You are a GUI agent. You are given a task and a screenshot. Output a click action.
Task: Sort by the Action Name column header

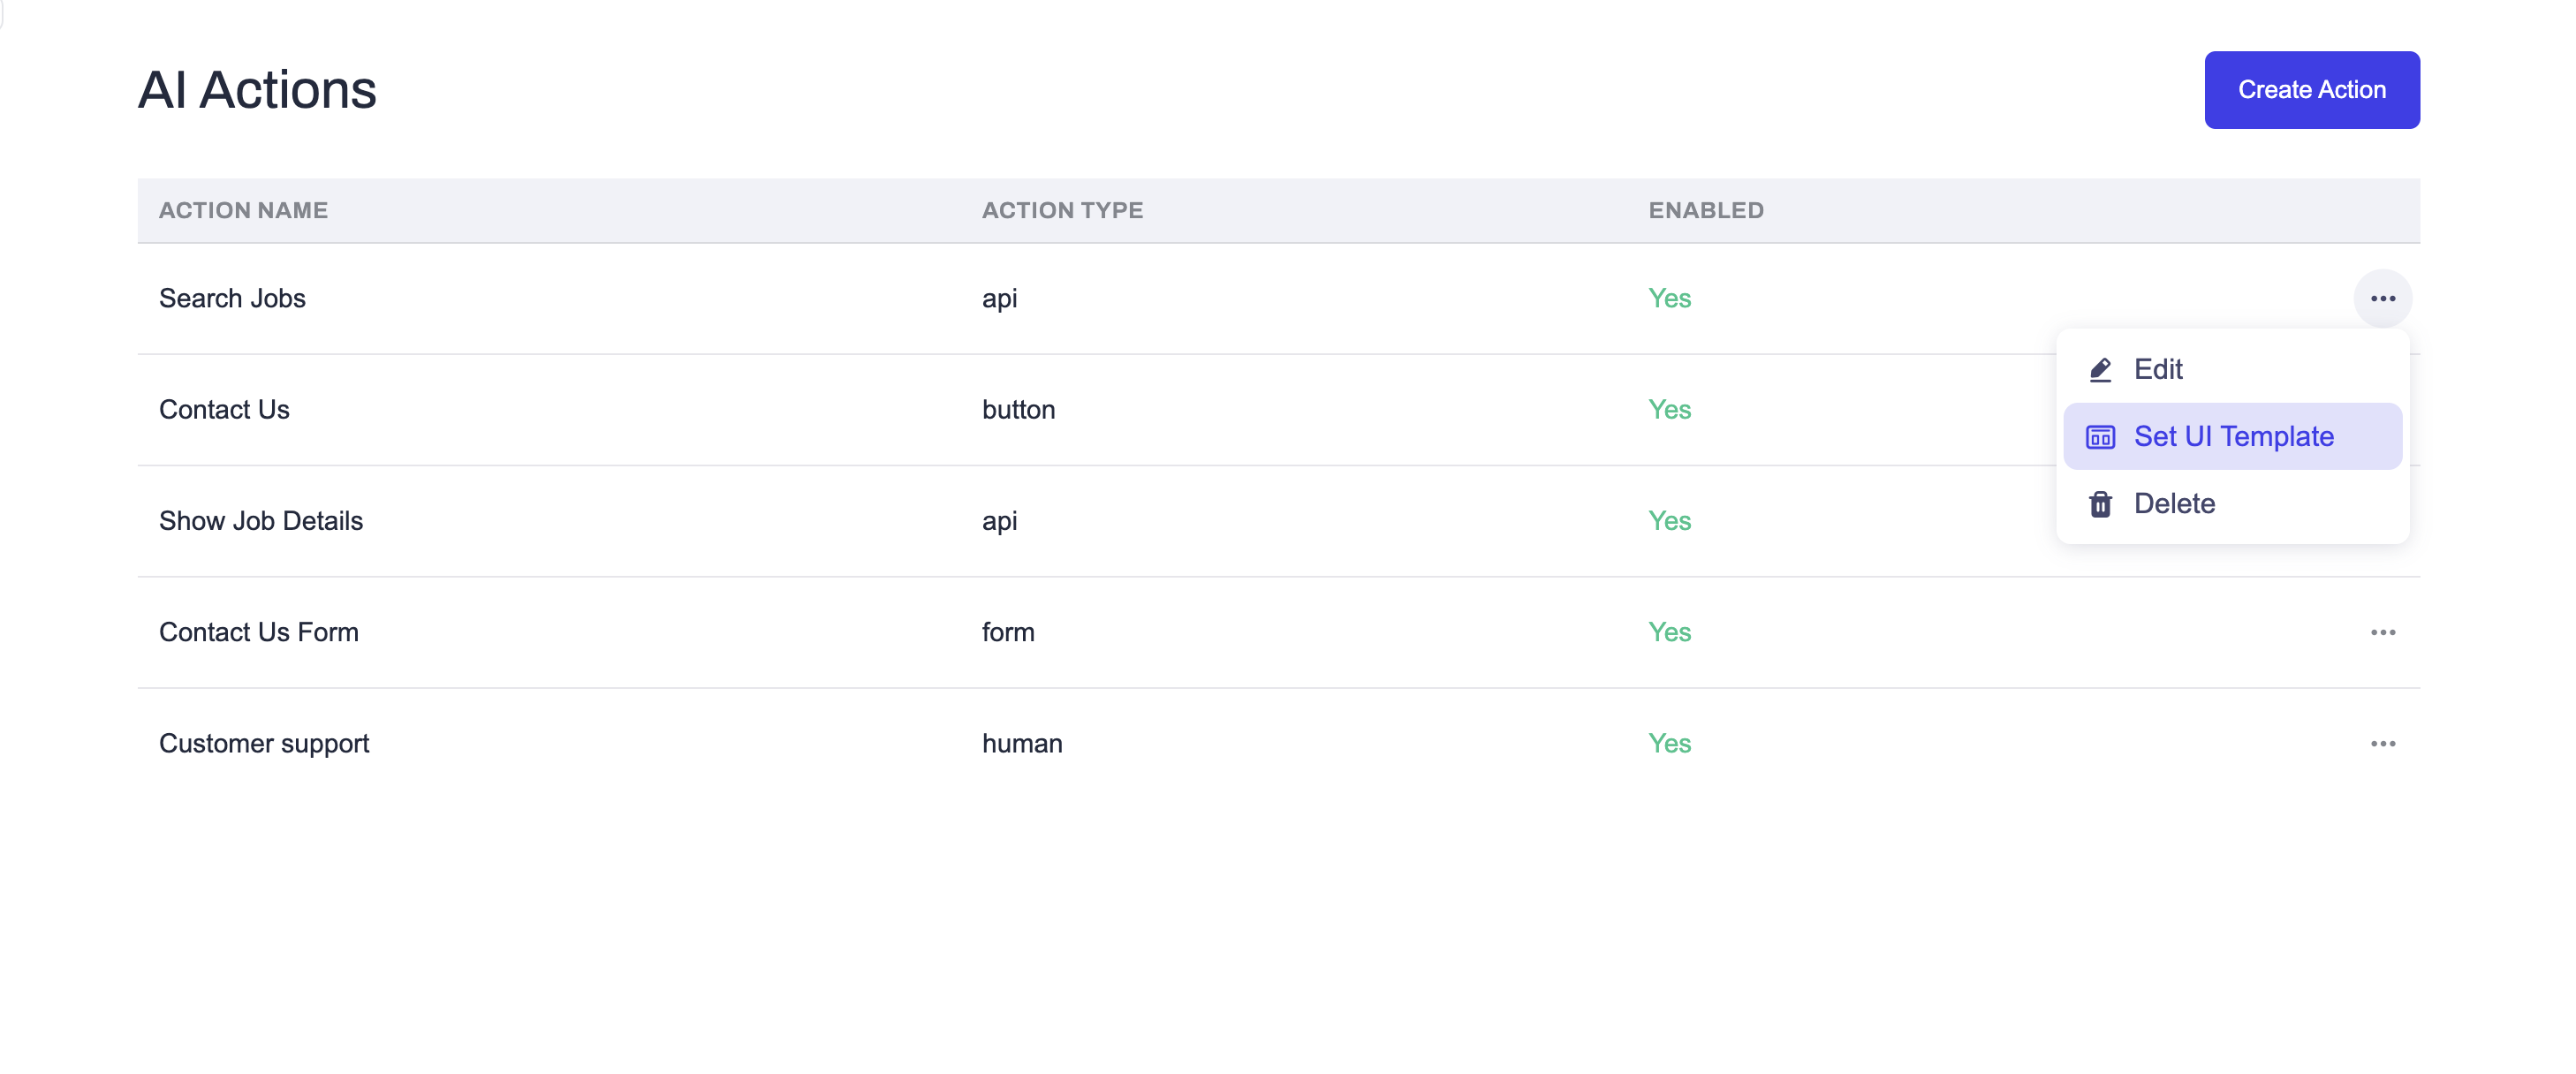point(243,210)
